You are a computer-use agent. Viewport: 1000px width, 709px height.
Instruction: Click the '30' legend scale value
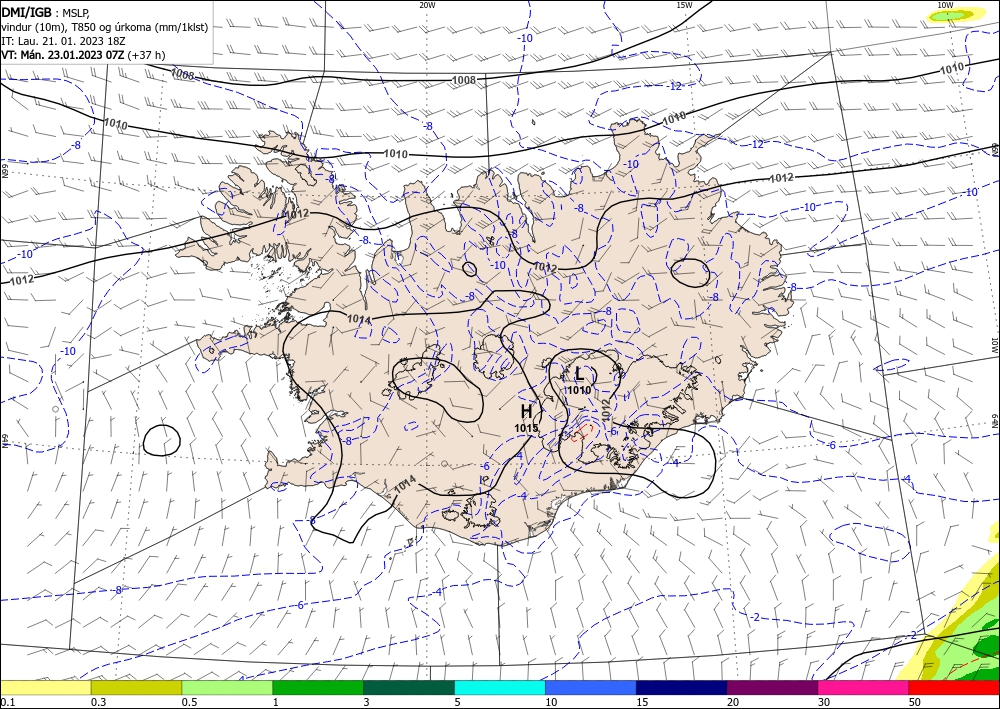pos(824,702)
